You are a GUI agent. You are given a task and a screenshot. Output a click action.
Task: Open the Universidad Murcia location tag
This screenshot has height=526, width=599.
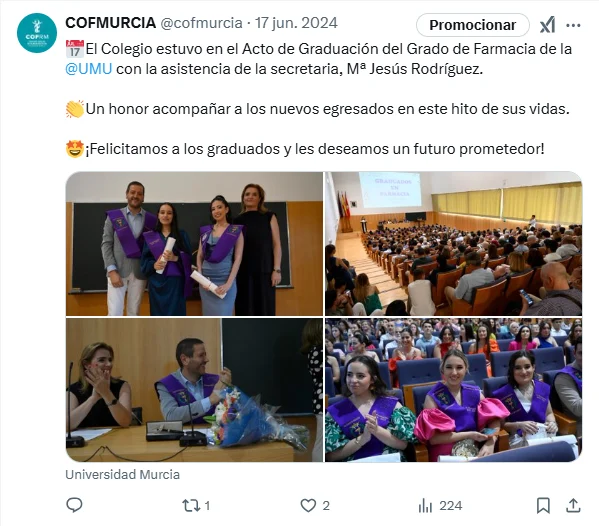click(123, 474)
